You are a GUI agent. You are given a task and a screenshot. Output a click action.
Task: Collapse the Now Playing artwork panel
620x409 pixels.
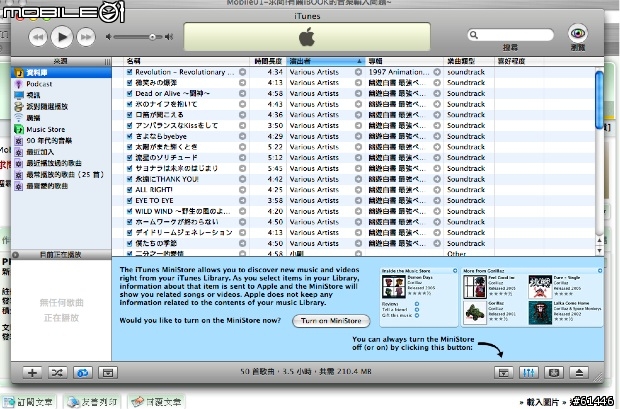click(15, 255)
